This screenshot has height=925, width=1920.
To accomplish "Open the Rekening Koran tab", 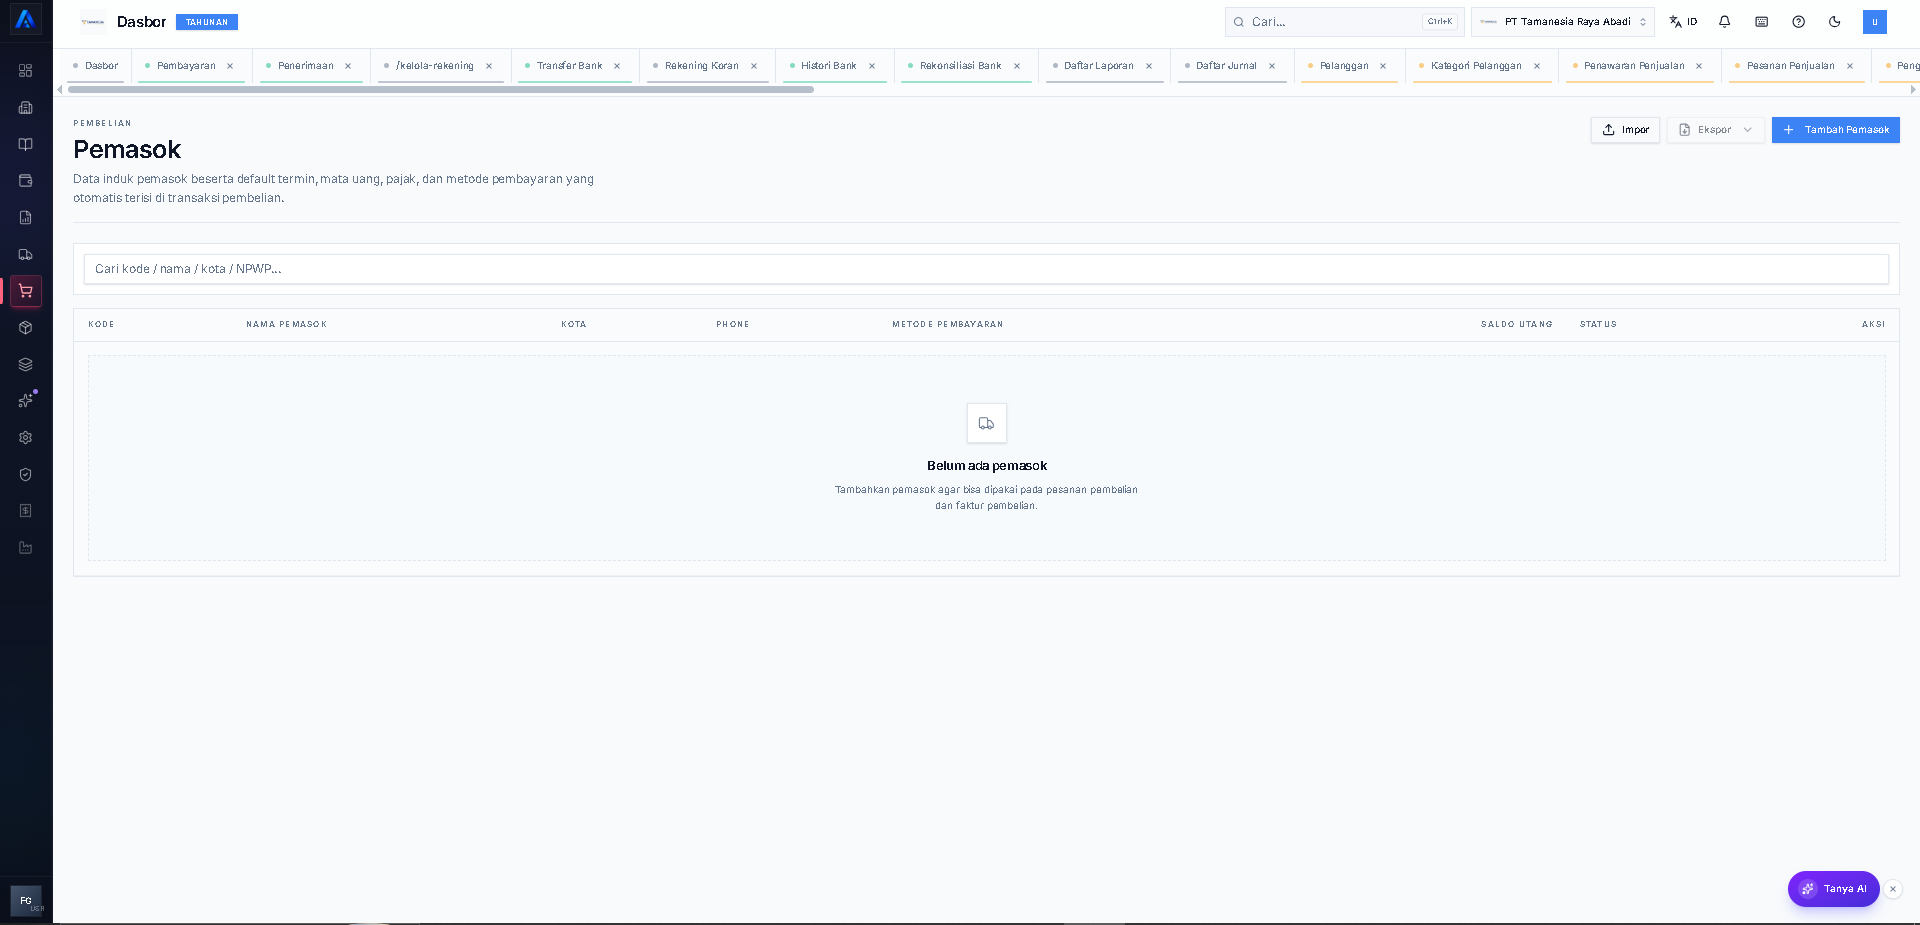I will [x=702, y=66].
